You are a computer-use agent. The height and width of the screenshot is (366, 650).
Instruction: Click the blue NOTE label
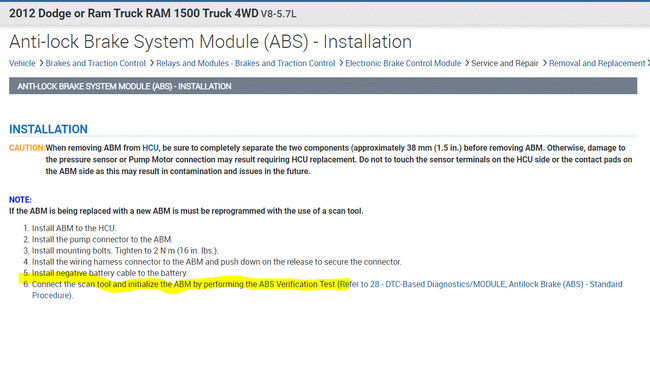[x=20, y=200]
